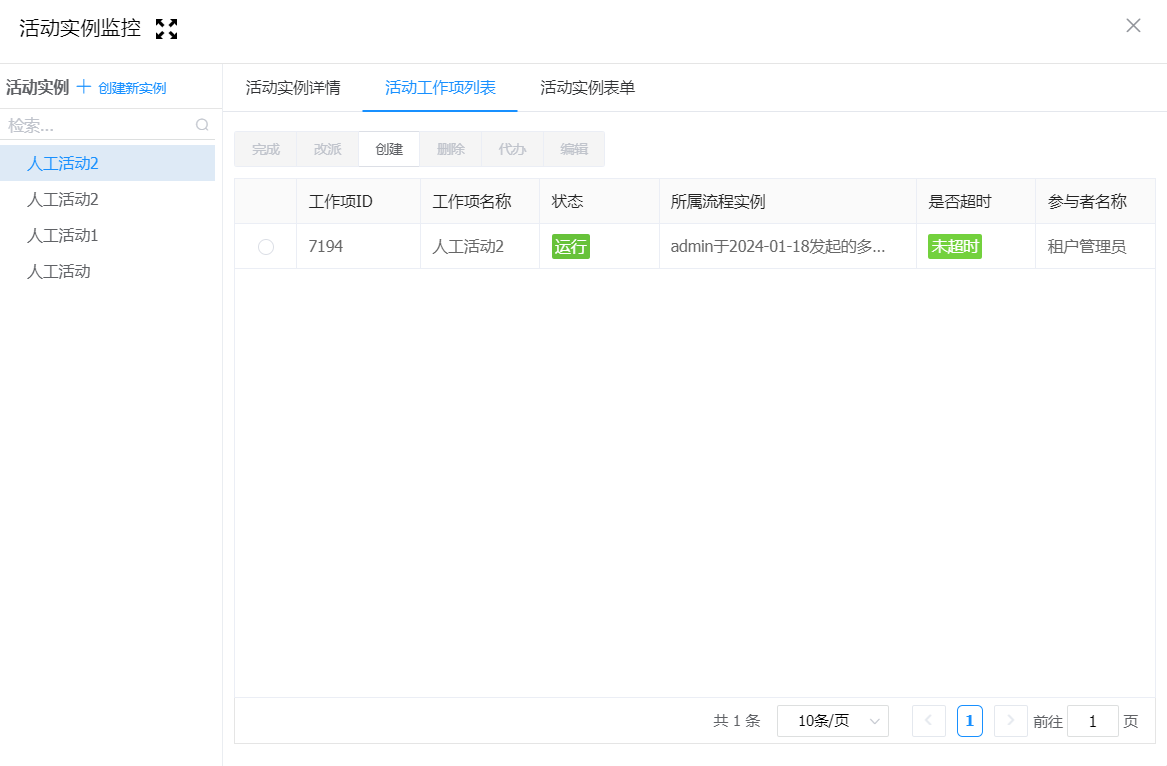Open the 10条/页 page size dropdown
The image size is (1167, 766).
832,721
